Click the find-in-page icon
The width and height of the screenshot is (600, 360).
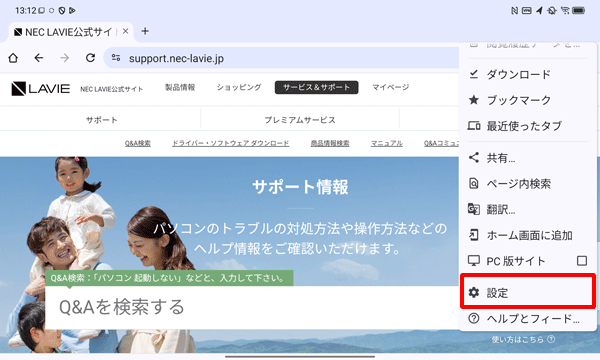click(x=474, y=183)
